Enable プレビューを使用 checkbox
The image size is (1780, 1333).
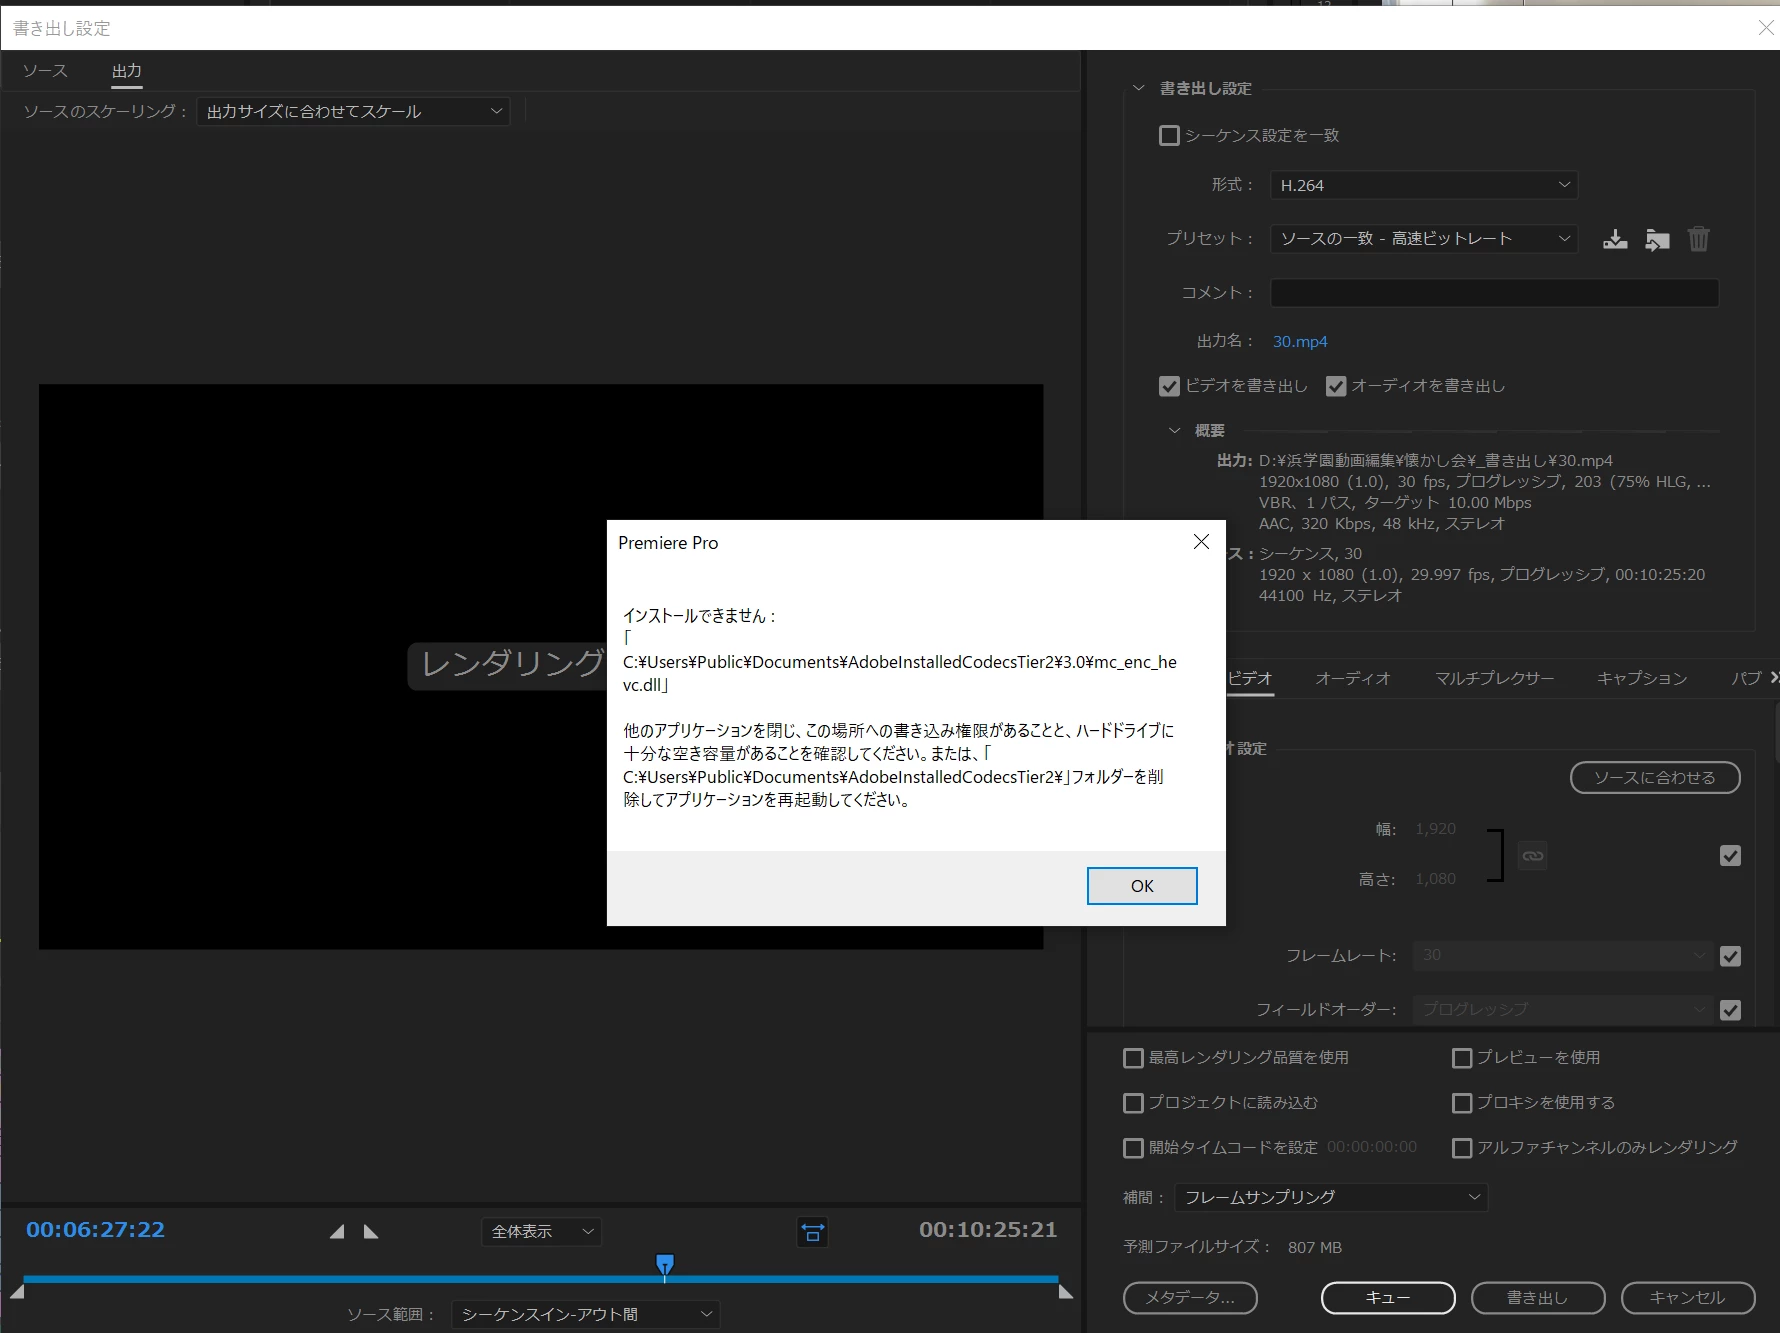(x=1462, y=1058)
